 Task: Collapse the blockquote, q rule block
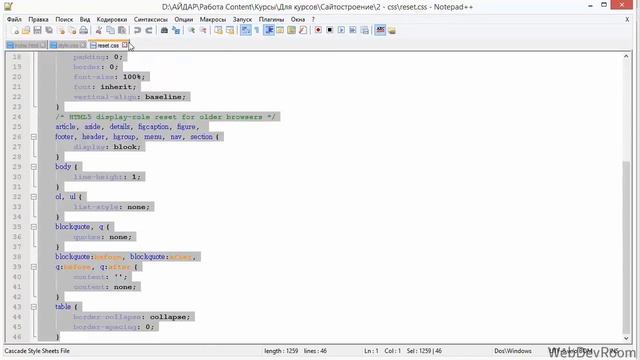(x=34, y=227)
